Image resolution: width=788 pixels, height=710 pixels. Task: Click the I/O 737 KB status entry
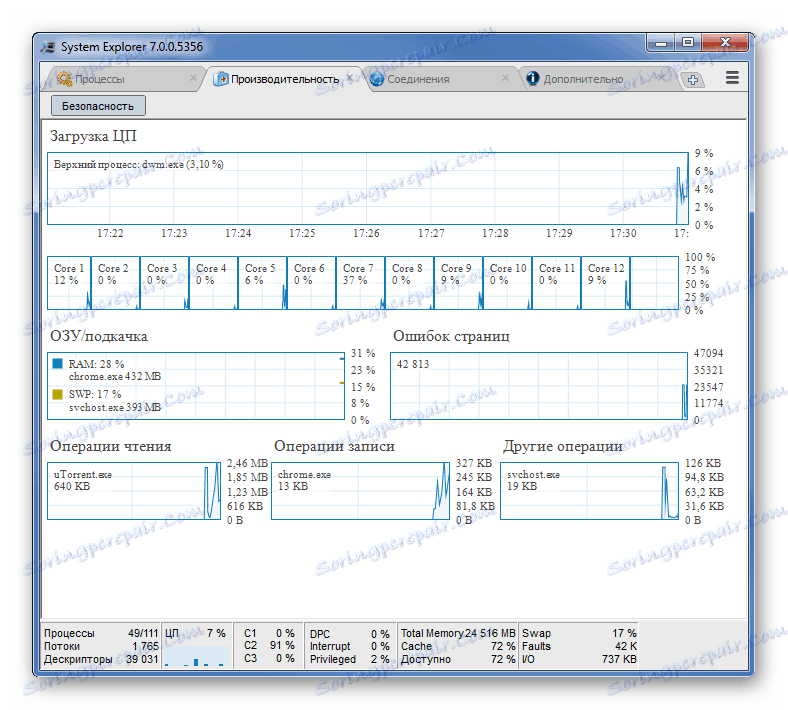tap(579, 659)
